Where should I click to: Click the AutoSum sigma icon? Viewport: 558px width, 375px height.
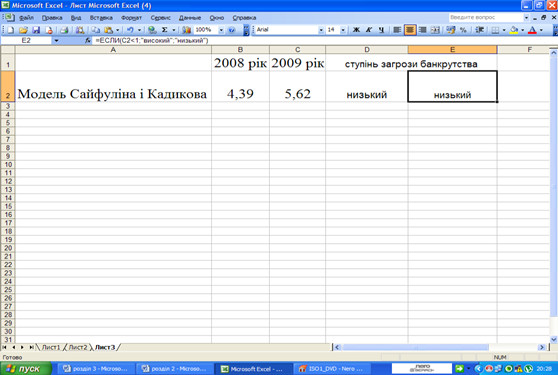pyautogui.click(x=164, y=30)
